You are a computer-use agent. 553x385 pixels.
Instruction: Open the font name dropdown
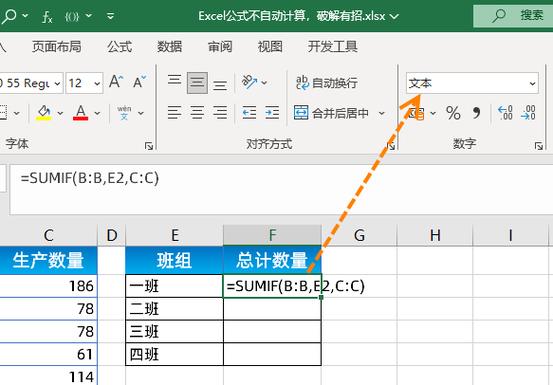pyautogui.click(x=57, y=84)
